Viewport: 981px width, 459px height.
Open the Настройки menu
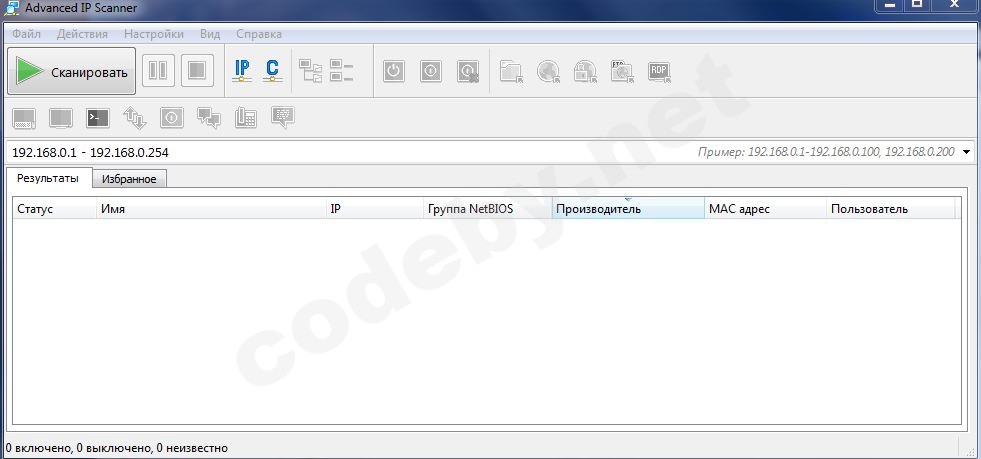(154, 34)
